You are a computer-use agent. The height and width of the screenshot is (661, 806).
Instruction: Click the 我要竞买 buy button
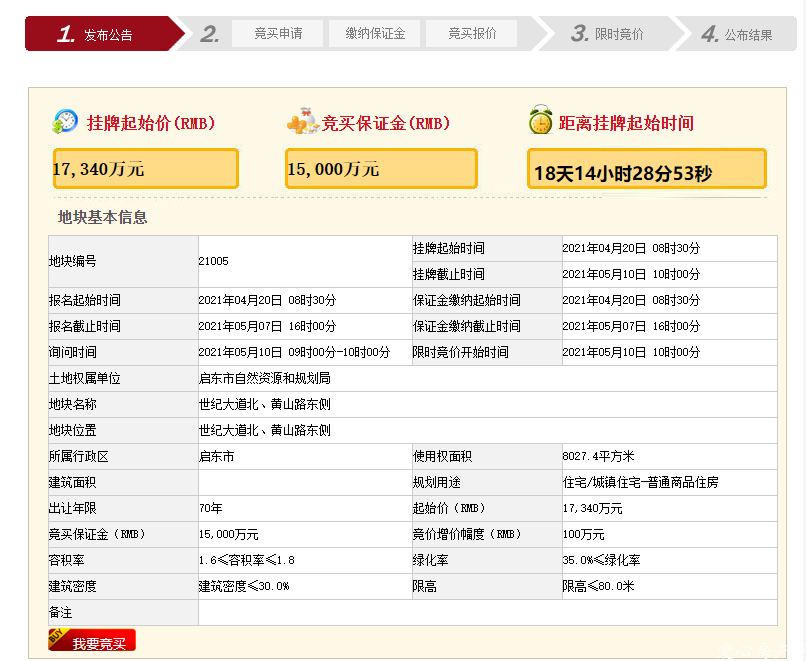92,640
